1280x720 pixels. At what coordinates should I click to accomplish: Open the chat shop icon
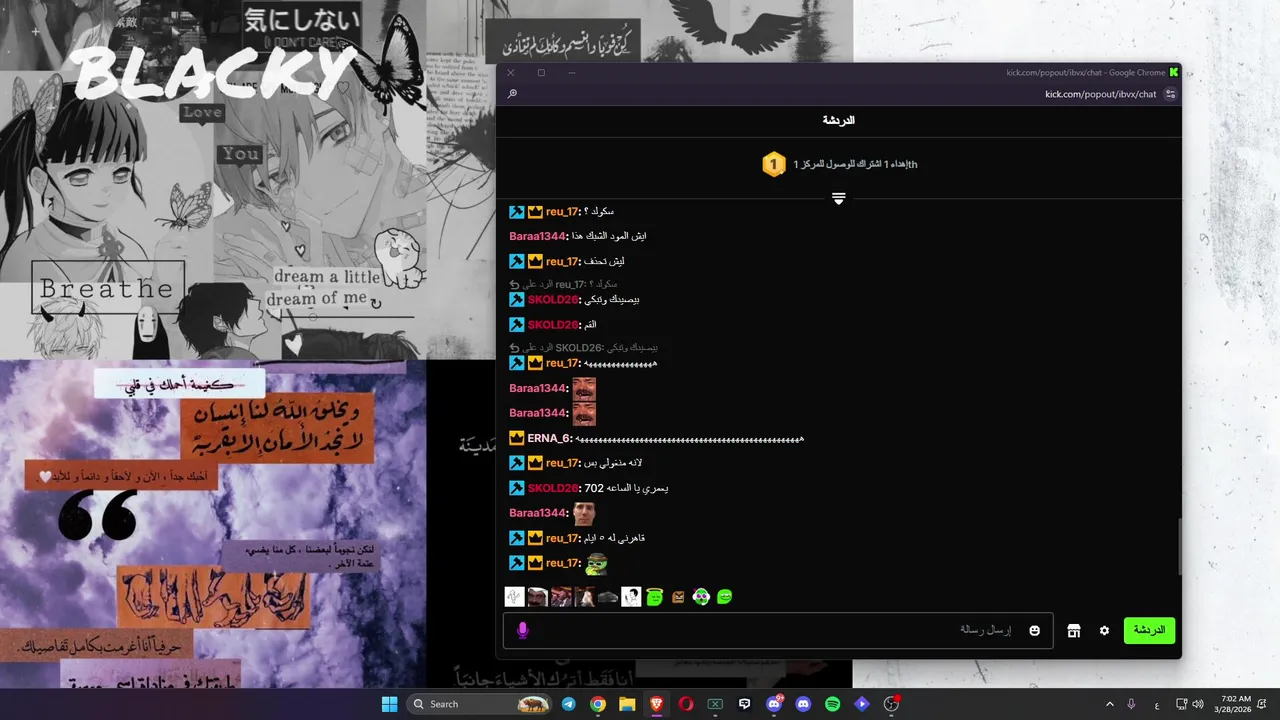pos(1074,631)
